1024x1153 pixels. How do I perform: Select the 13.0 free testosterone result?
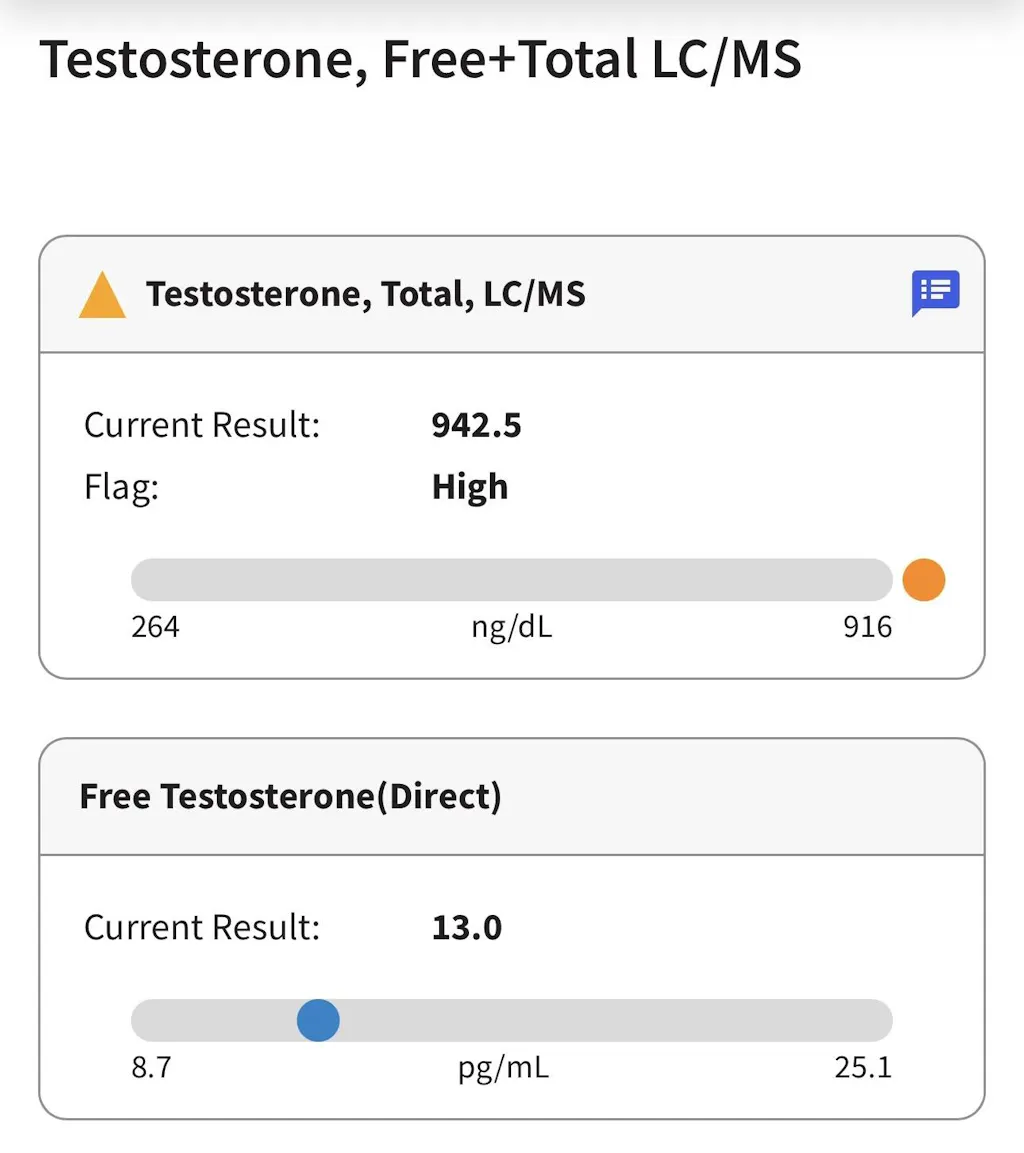[x=466, y=928]
